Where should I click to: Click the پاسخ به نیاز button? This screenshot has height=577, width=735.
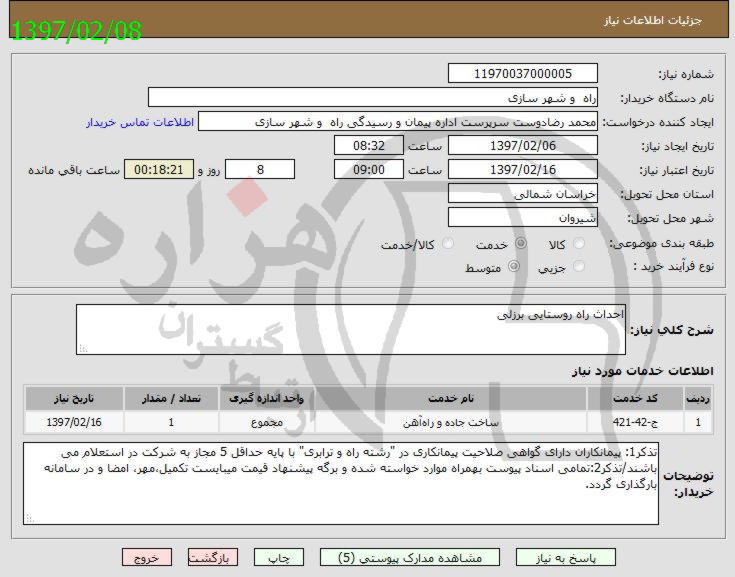click(x=565, y=557)
